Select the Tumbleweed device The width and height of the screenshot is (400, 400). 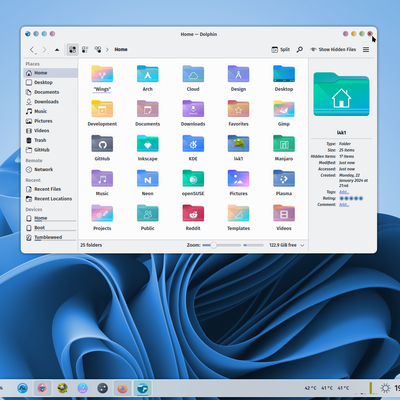pos(51,238)
